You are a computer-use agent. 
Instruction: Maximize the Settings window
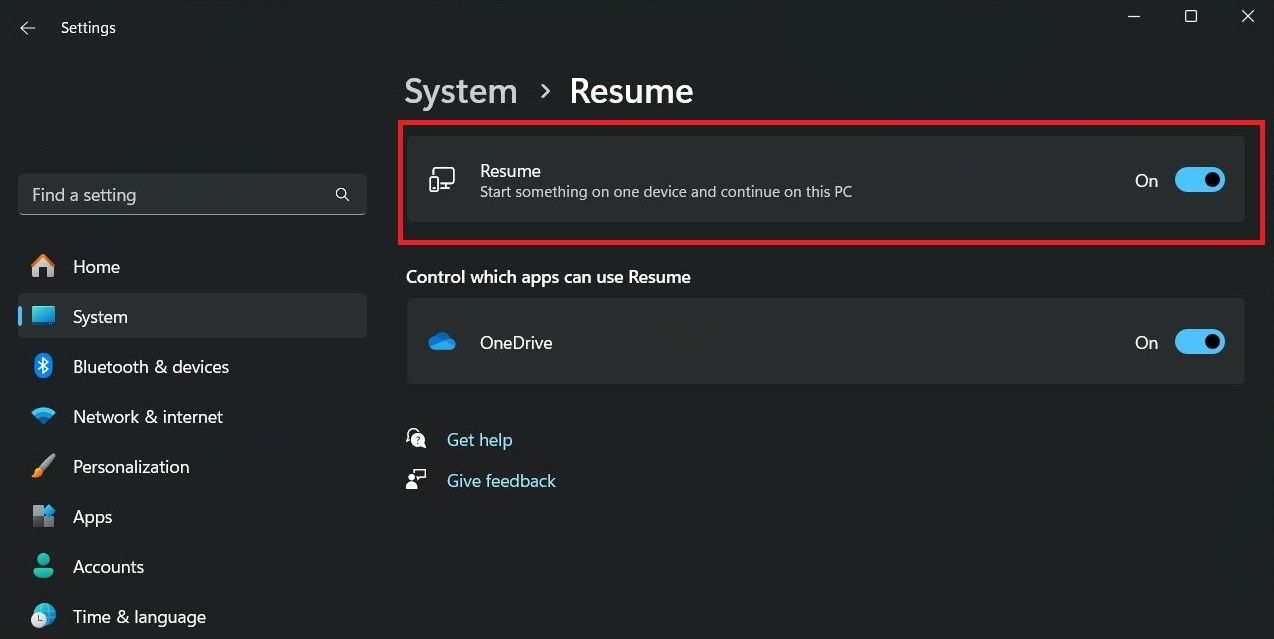pyautogui.click(x=1190, y=16)
